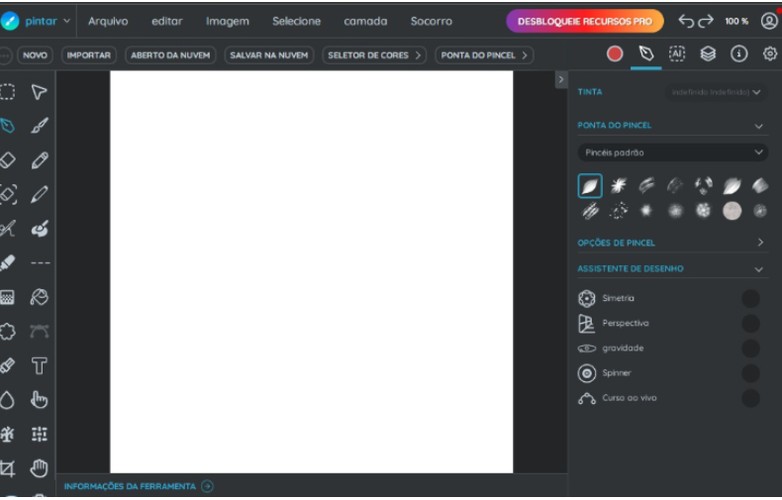Select the arrow move tool

(39, 92)
